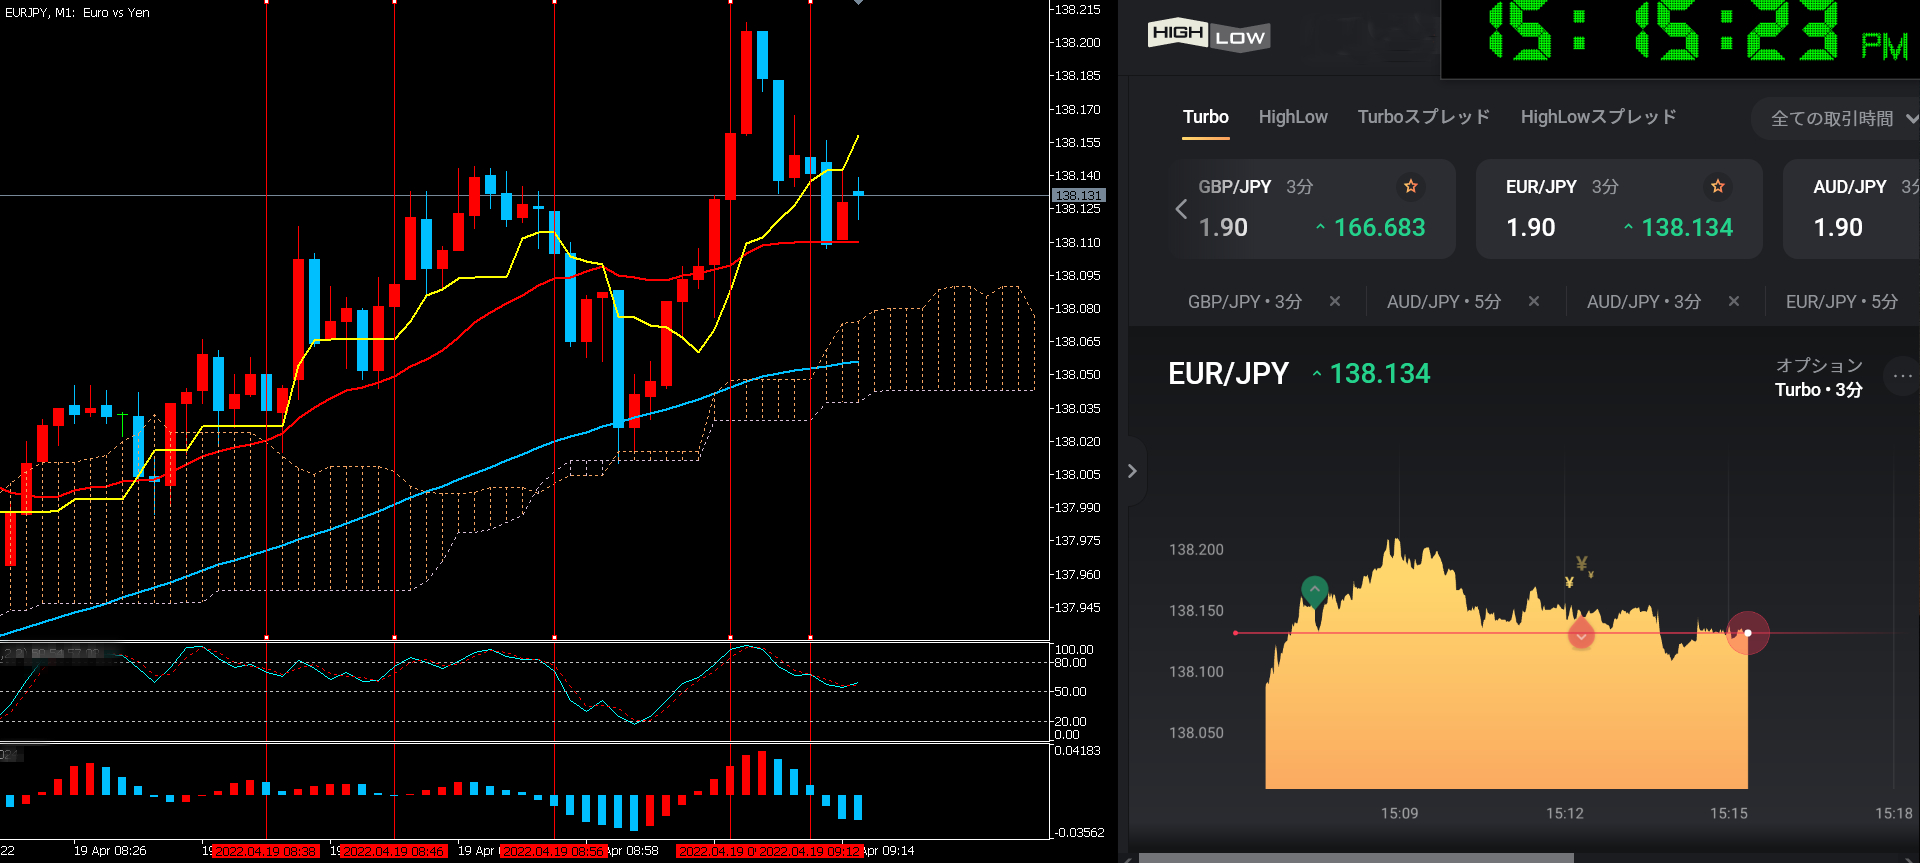Favorite the GBP/JPY 3分 card star

1410,187
